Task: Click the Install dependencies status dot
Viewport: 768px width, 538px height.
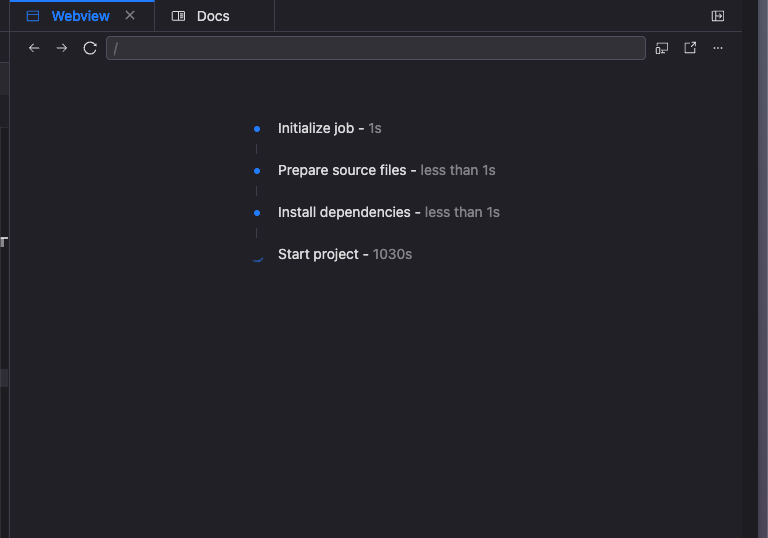Action: tap(257, 213)
